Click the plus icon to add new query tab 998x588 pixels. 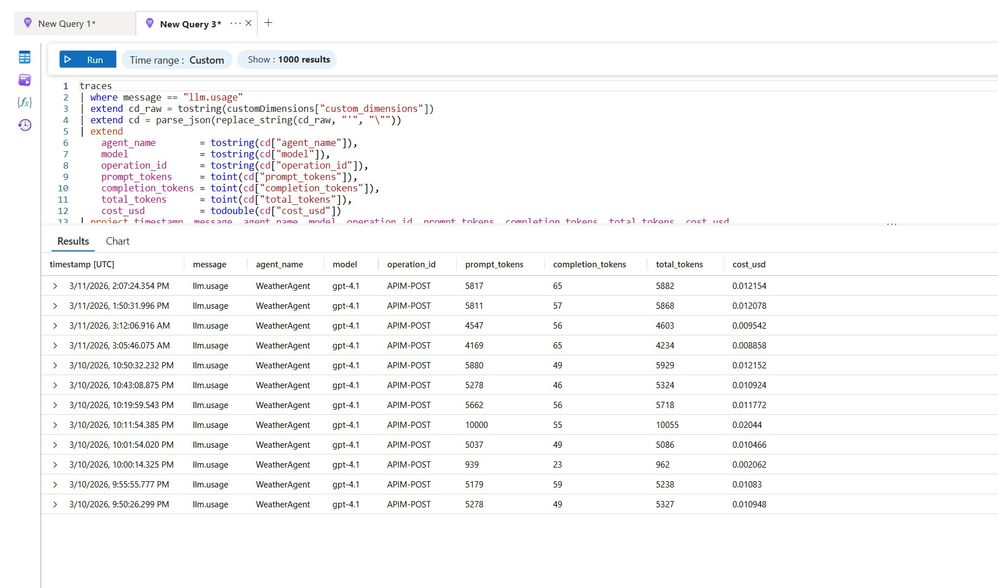pyautogui.click(x=268, y=23)
